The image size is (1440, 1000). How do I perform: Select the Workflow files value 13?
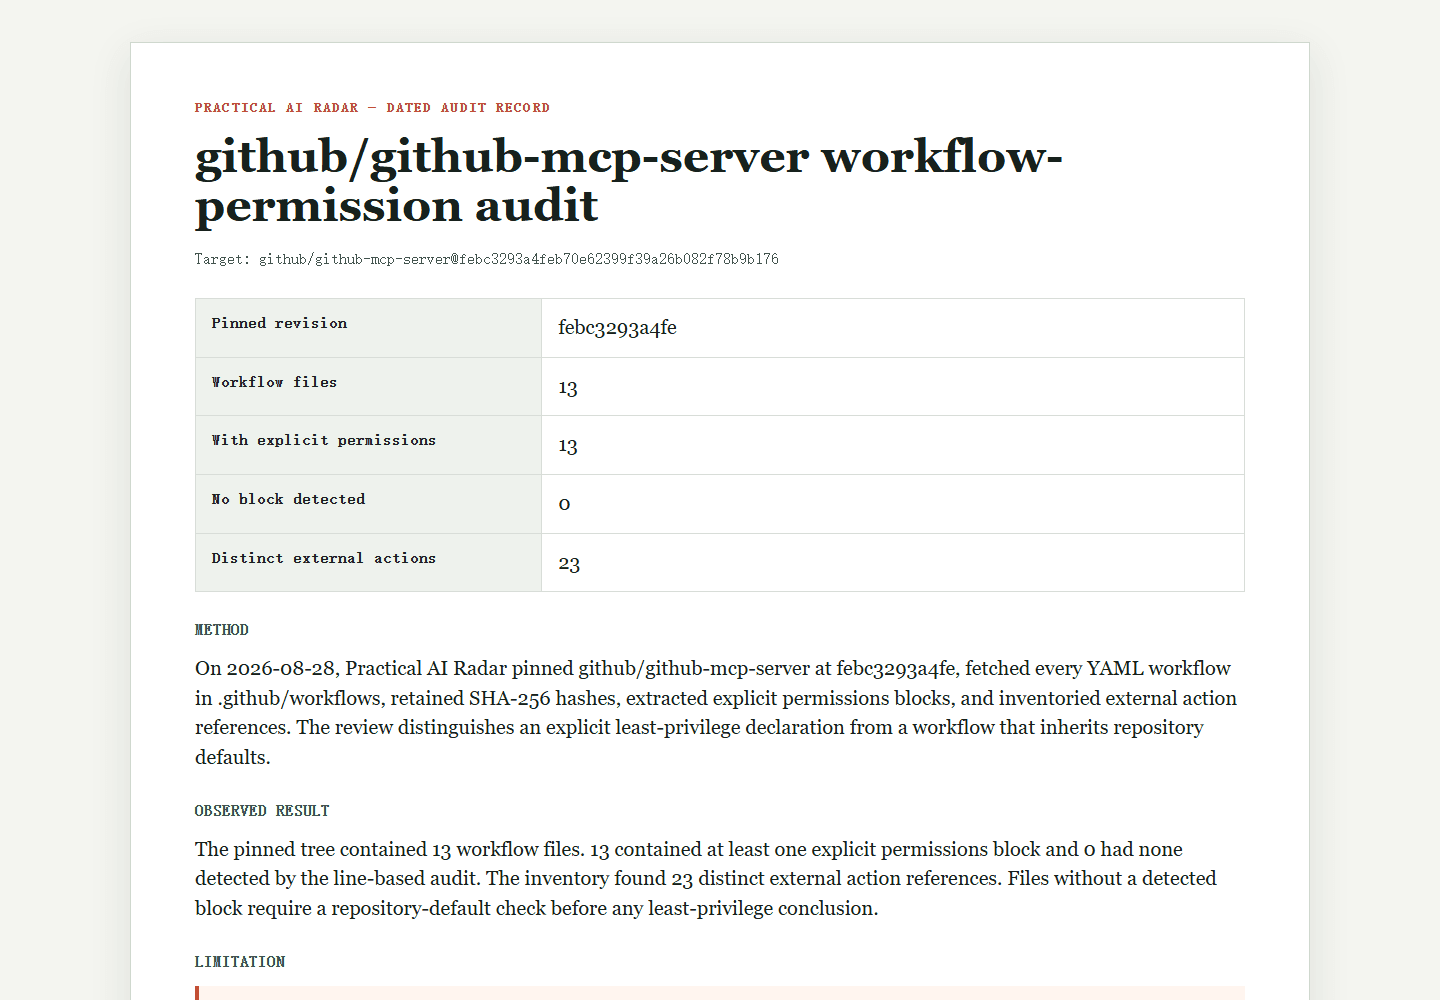pyautogui.click(x=568, y=387)
